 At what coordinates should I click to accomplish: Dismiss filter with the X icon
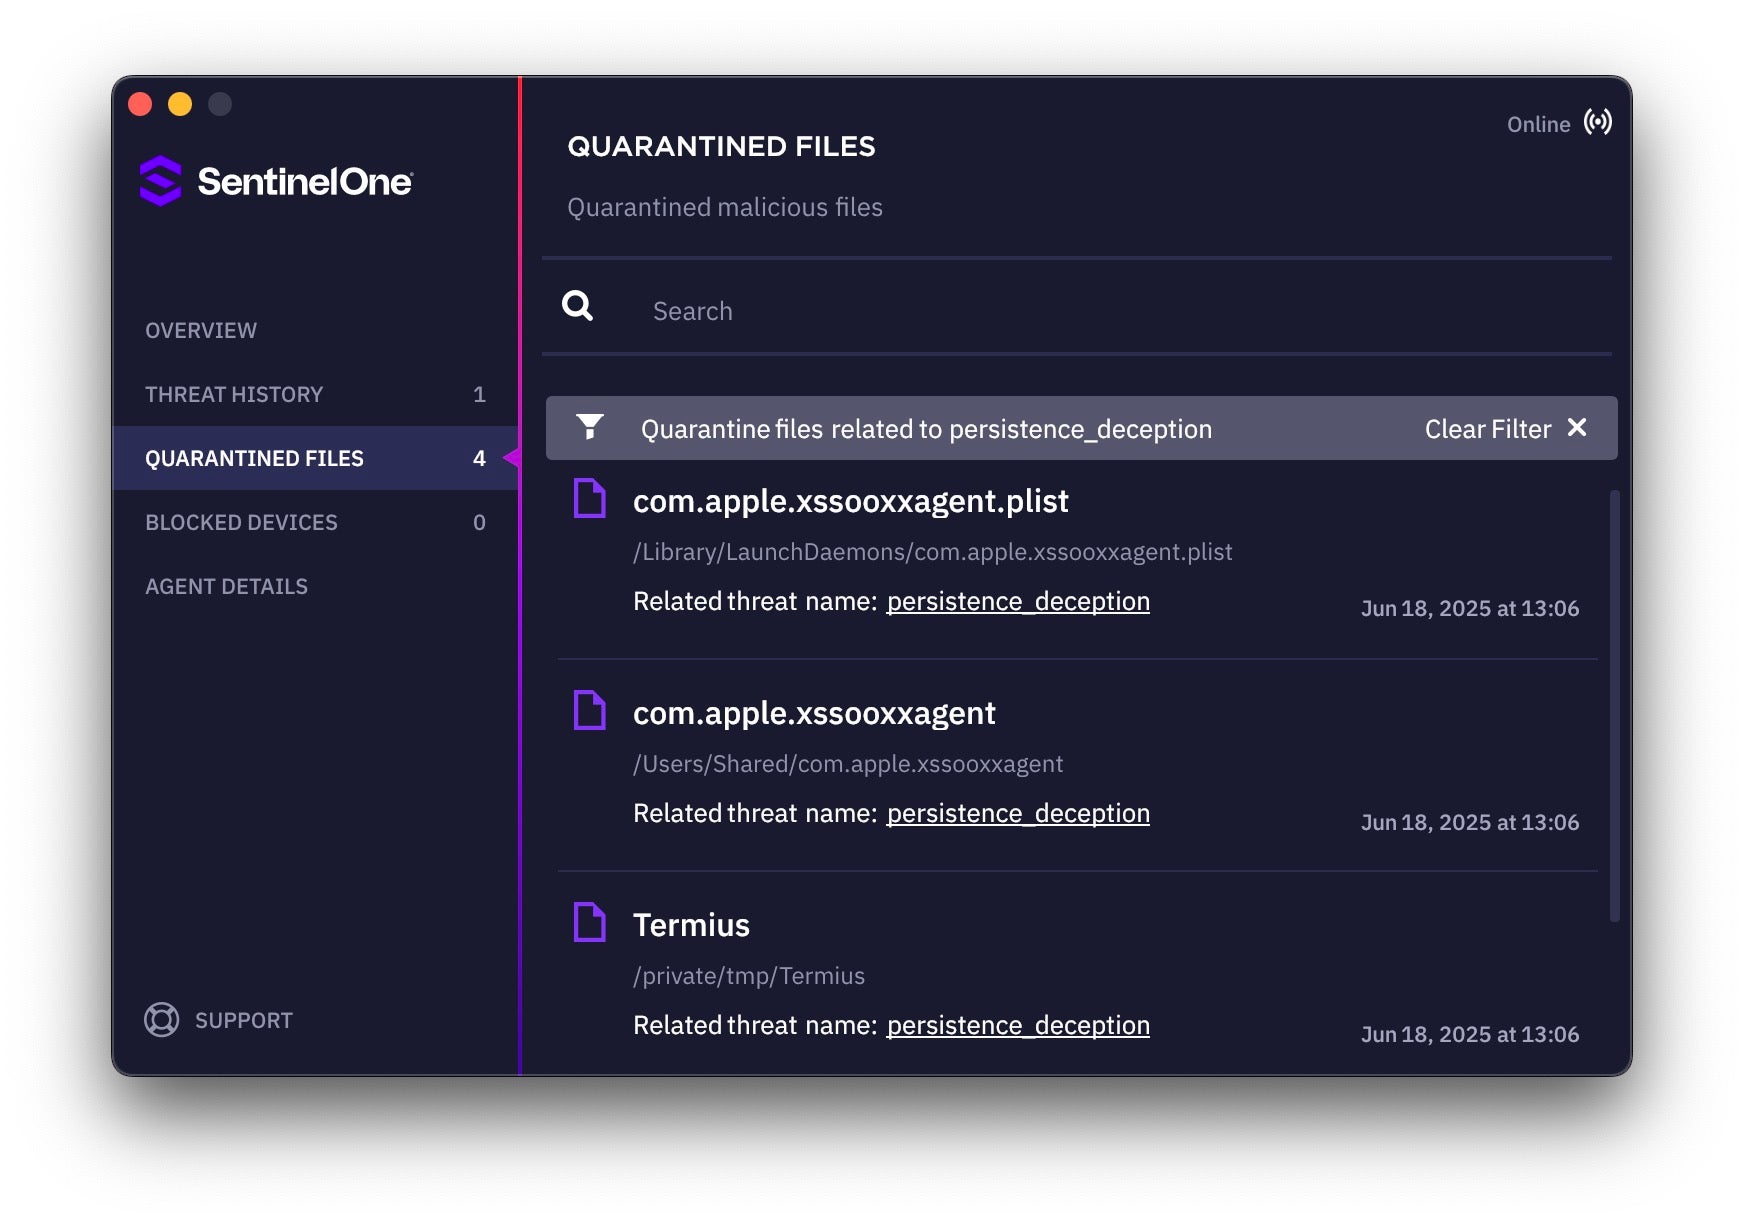click(1577, 427)
